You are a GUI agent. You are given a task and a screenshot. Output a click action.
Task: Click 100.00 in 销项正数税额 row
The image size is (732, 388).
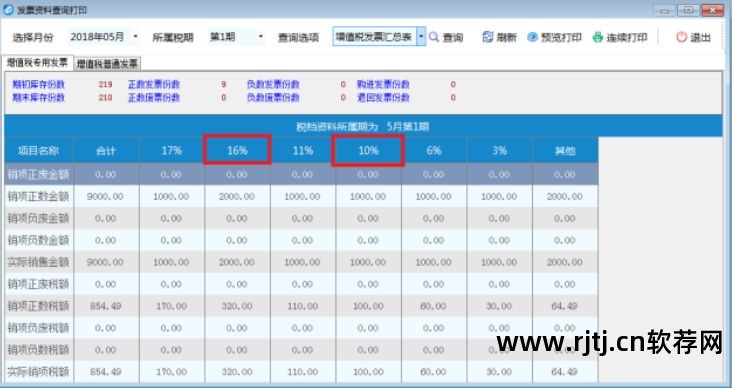(x=368, y=306)
